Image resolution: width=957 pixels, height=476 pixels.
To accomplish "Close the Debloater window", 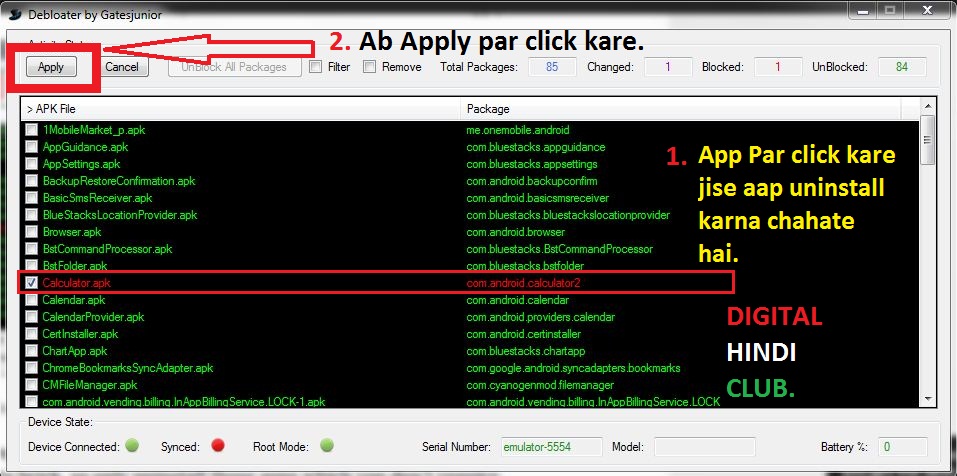I will pos(928,11).
